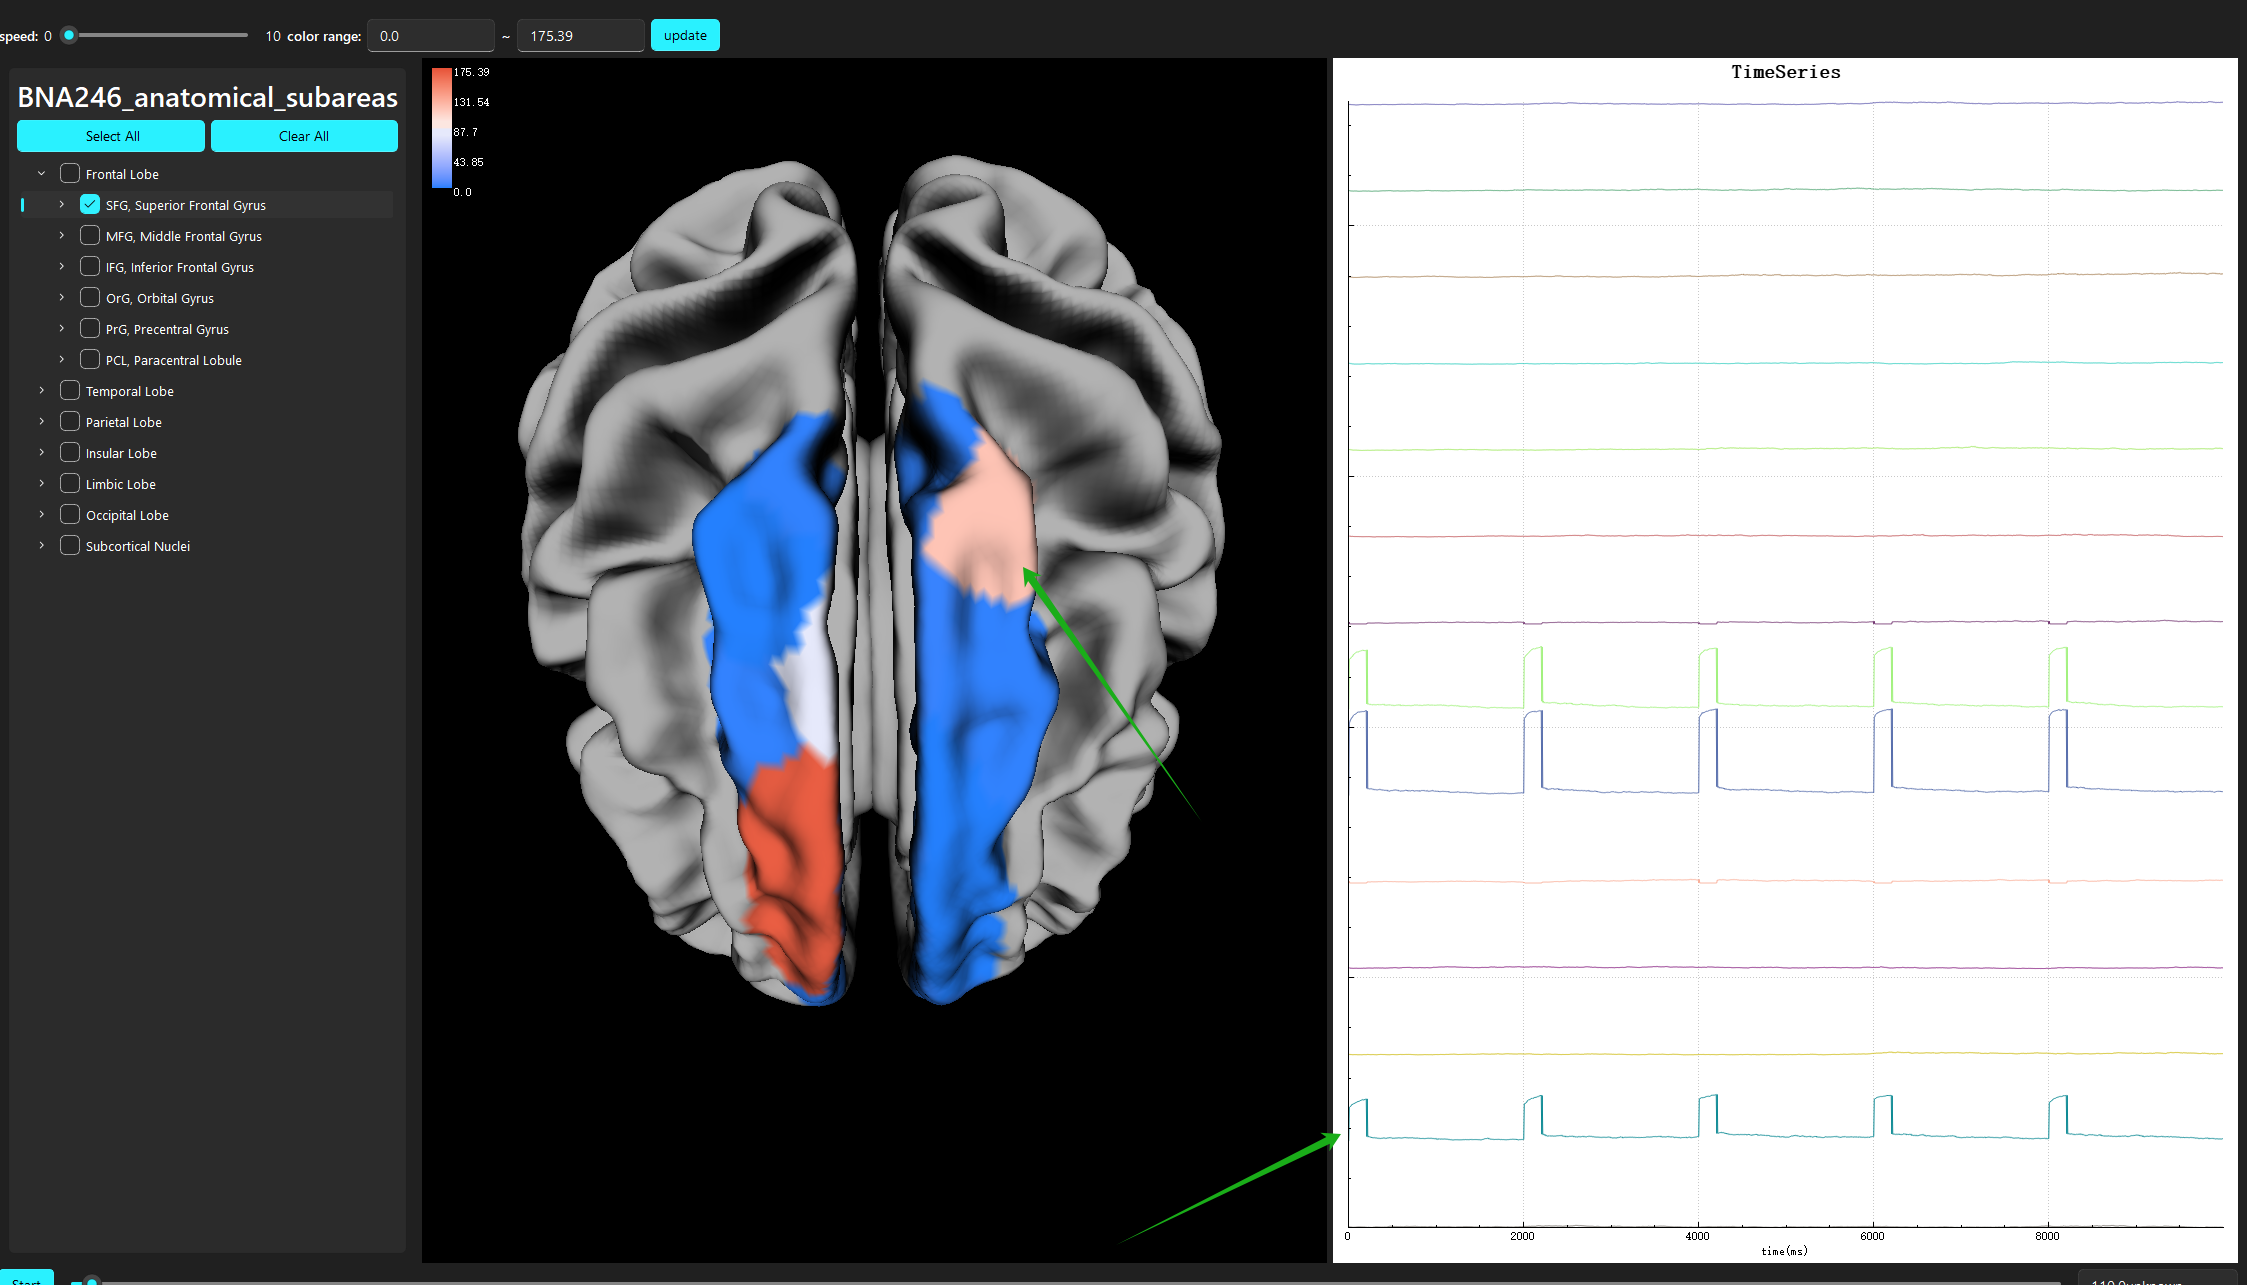Collapse the Frontal Lobe tree node
The width and height of the screenshot is (2247, 1285).
click(x=41, y=173)
